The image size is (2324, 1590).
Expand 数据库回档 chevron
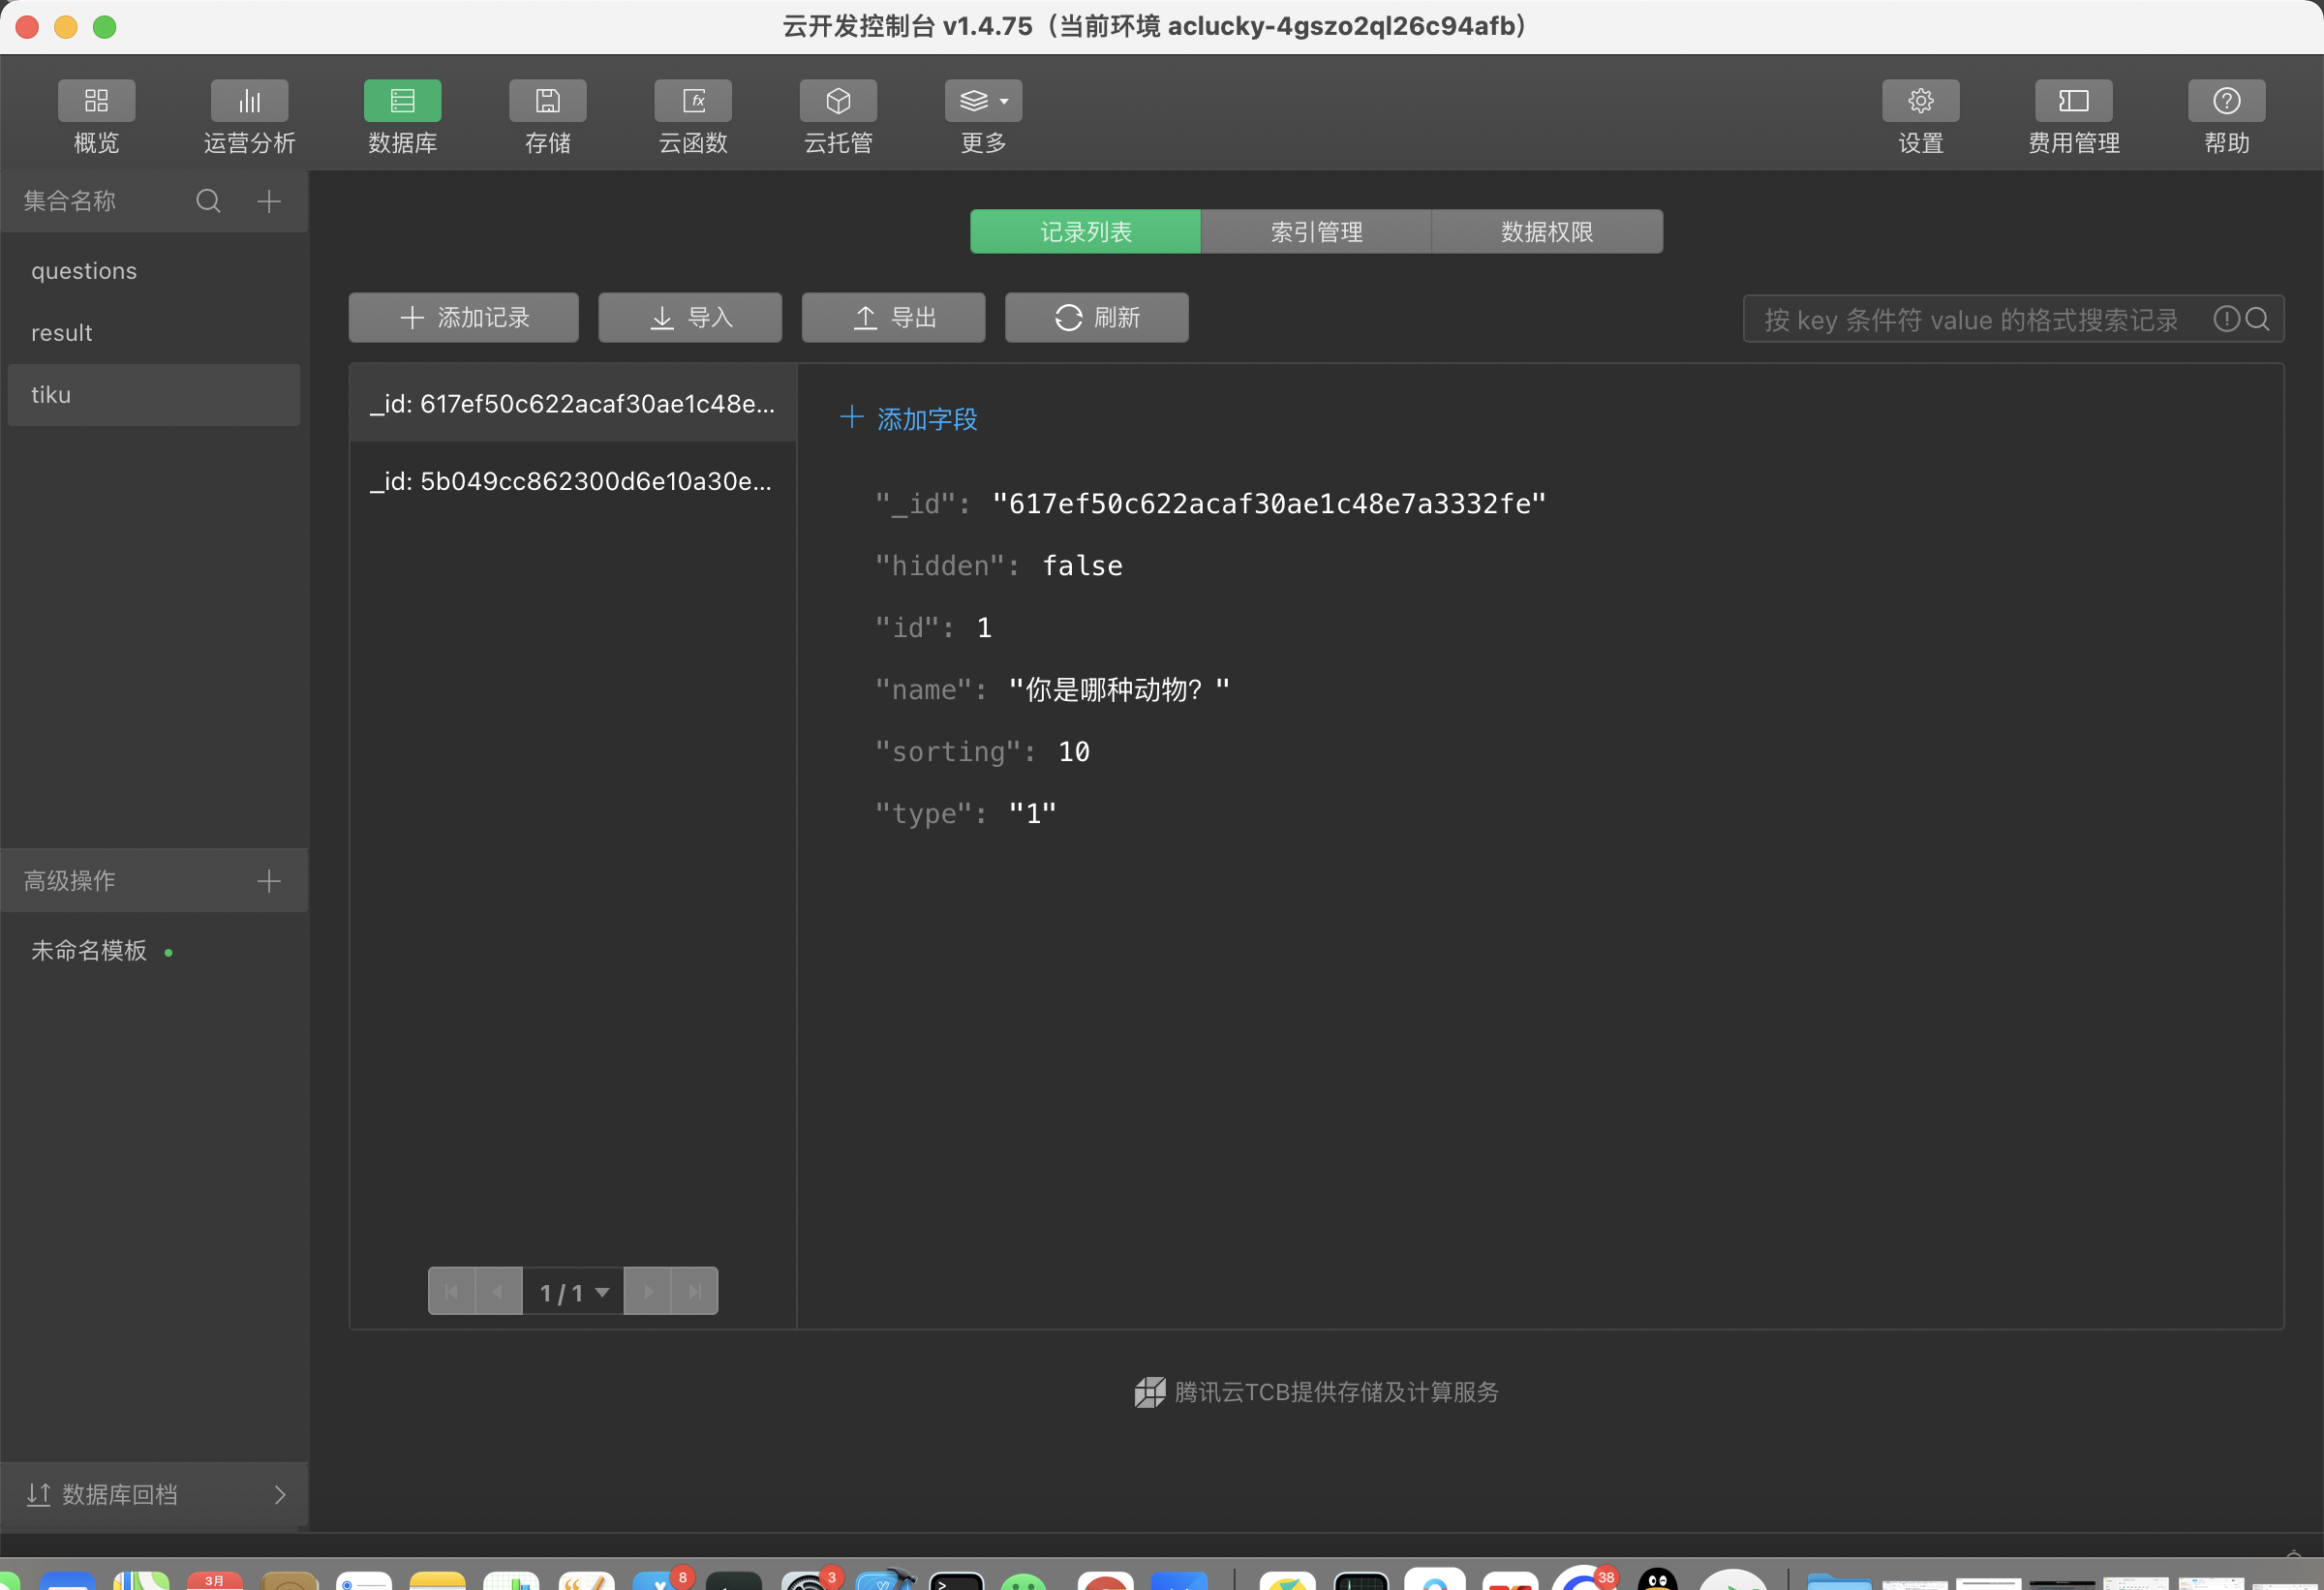pyautogui.click(x=279, y=1494)
